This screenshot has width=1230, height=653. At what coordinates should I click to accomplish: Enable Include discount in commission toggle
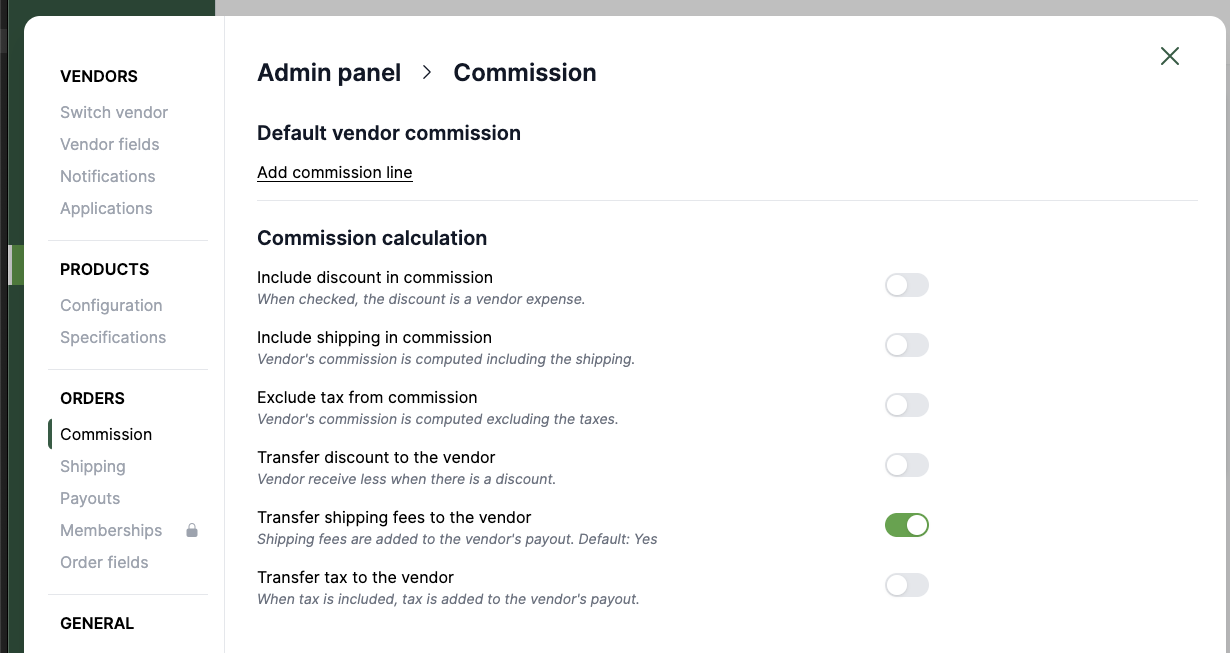[906, 285]
